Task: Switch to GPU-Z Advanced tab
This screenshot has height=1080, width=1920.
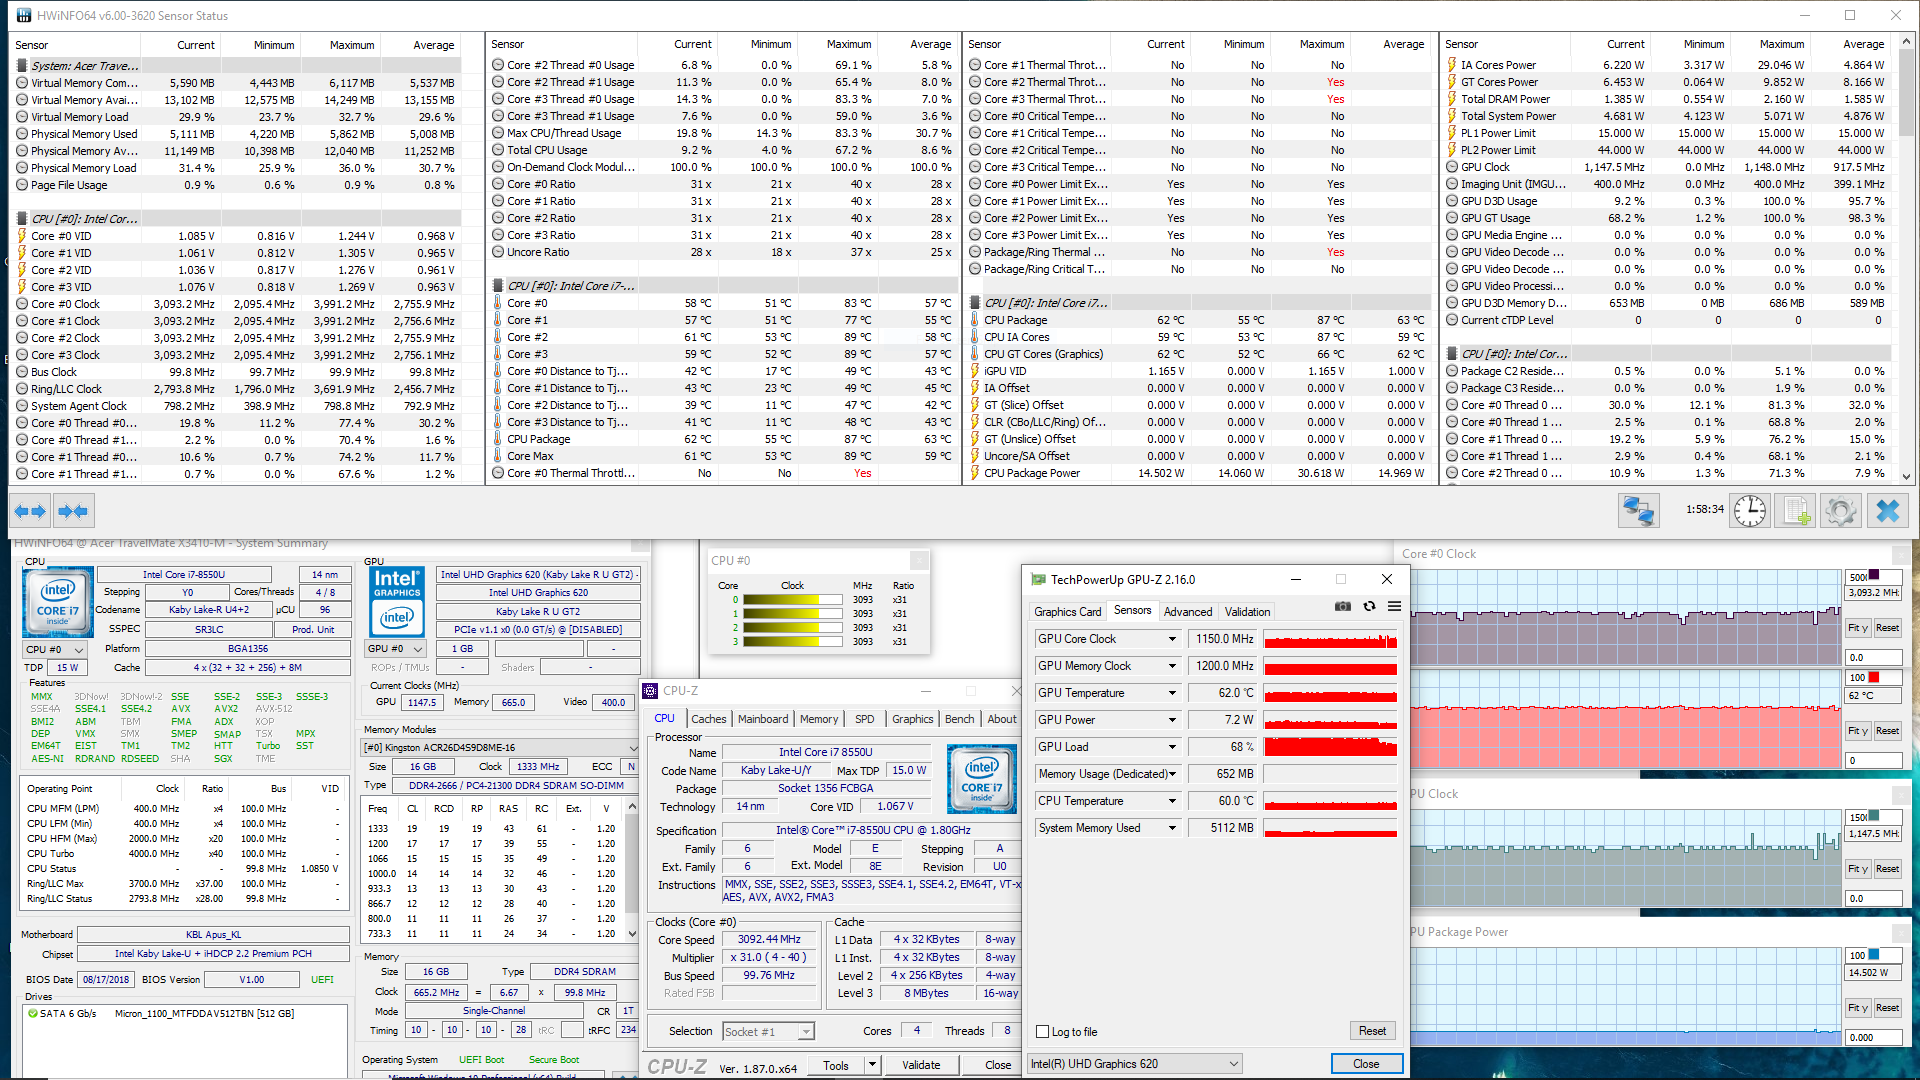Action: 1187,612
